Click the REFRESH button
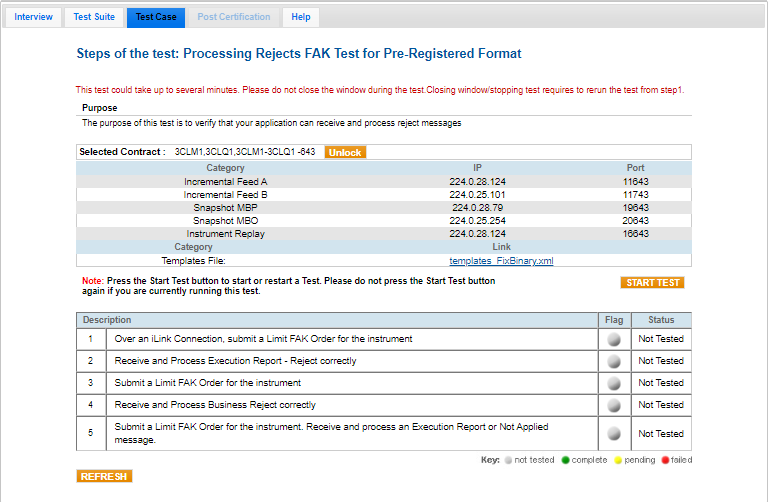Screen dimensions: 768x502 pos(104,477)
